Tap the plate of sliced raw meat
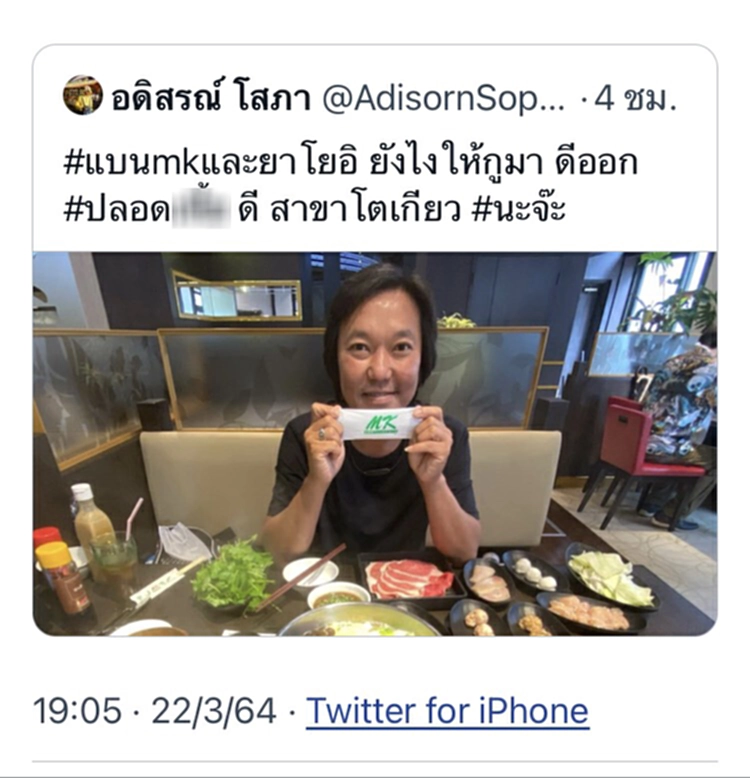The height and width of the screenshot is (778, 750). tap(409, 577)
